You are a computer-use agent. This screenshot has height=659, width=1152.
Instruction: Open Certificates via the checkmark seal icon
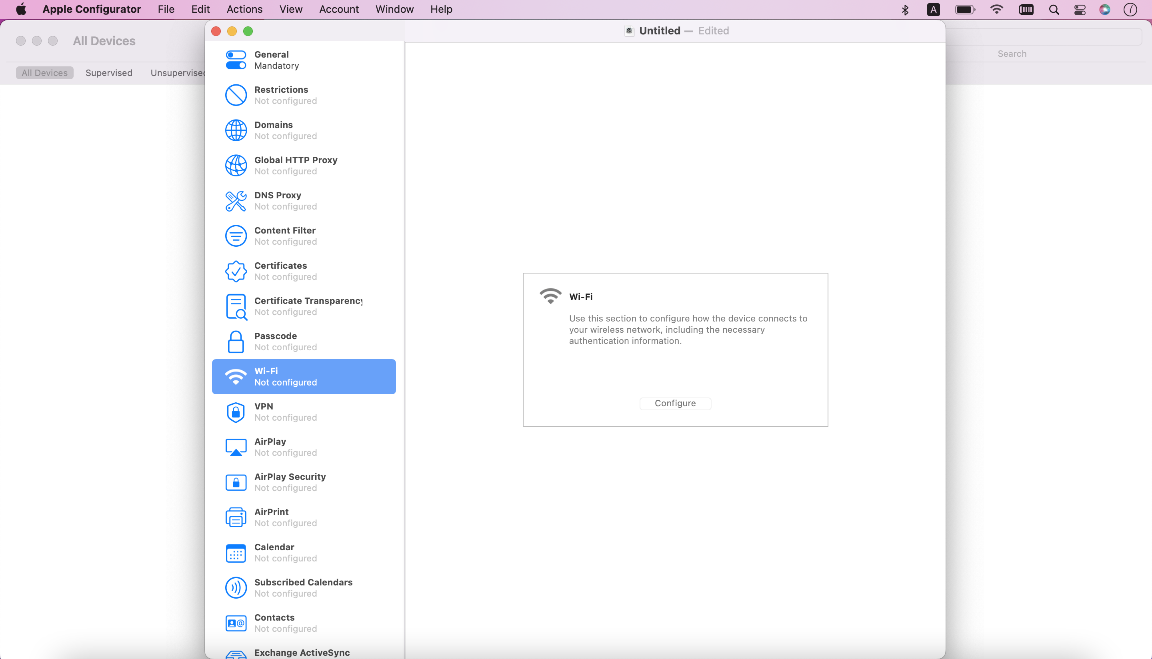(x=236, y=272)
